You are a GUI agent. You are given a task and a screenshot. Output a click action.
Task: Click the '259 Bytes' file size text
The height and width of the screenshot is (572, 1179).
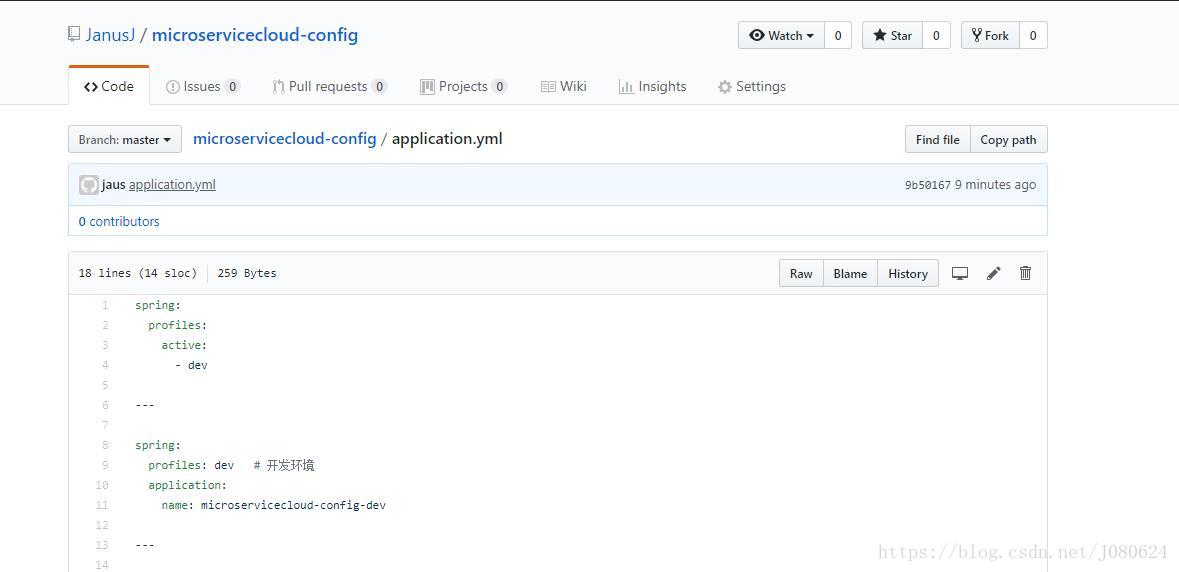pos(247,274)
